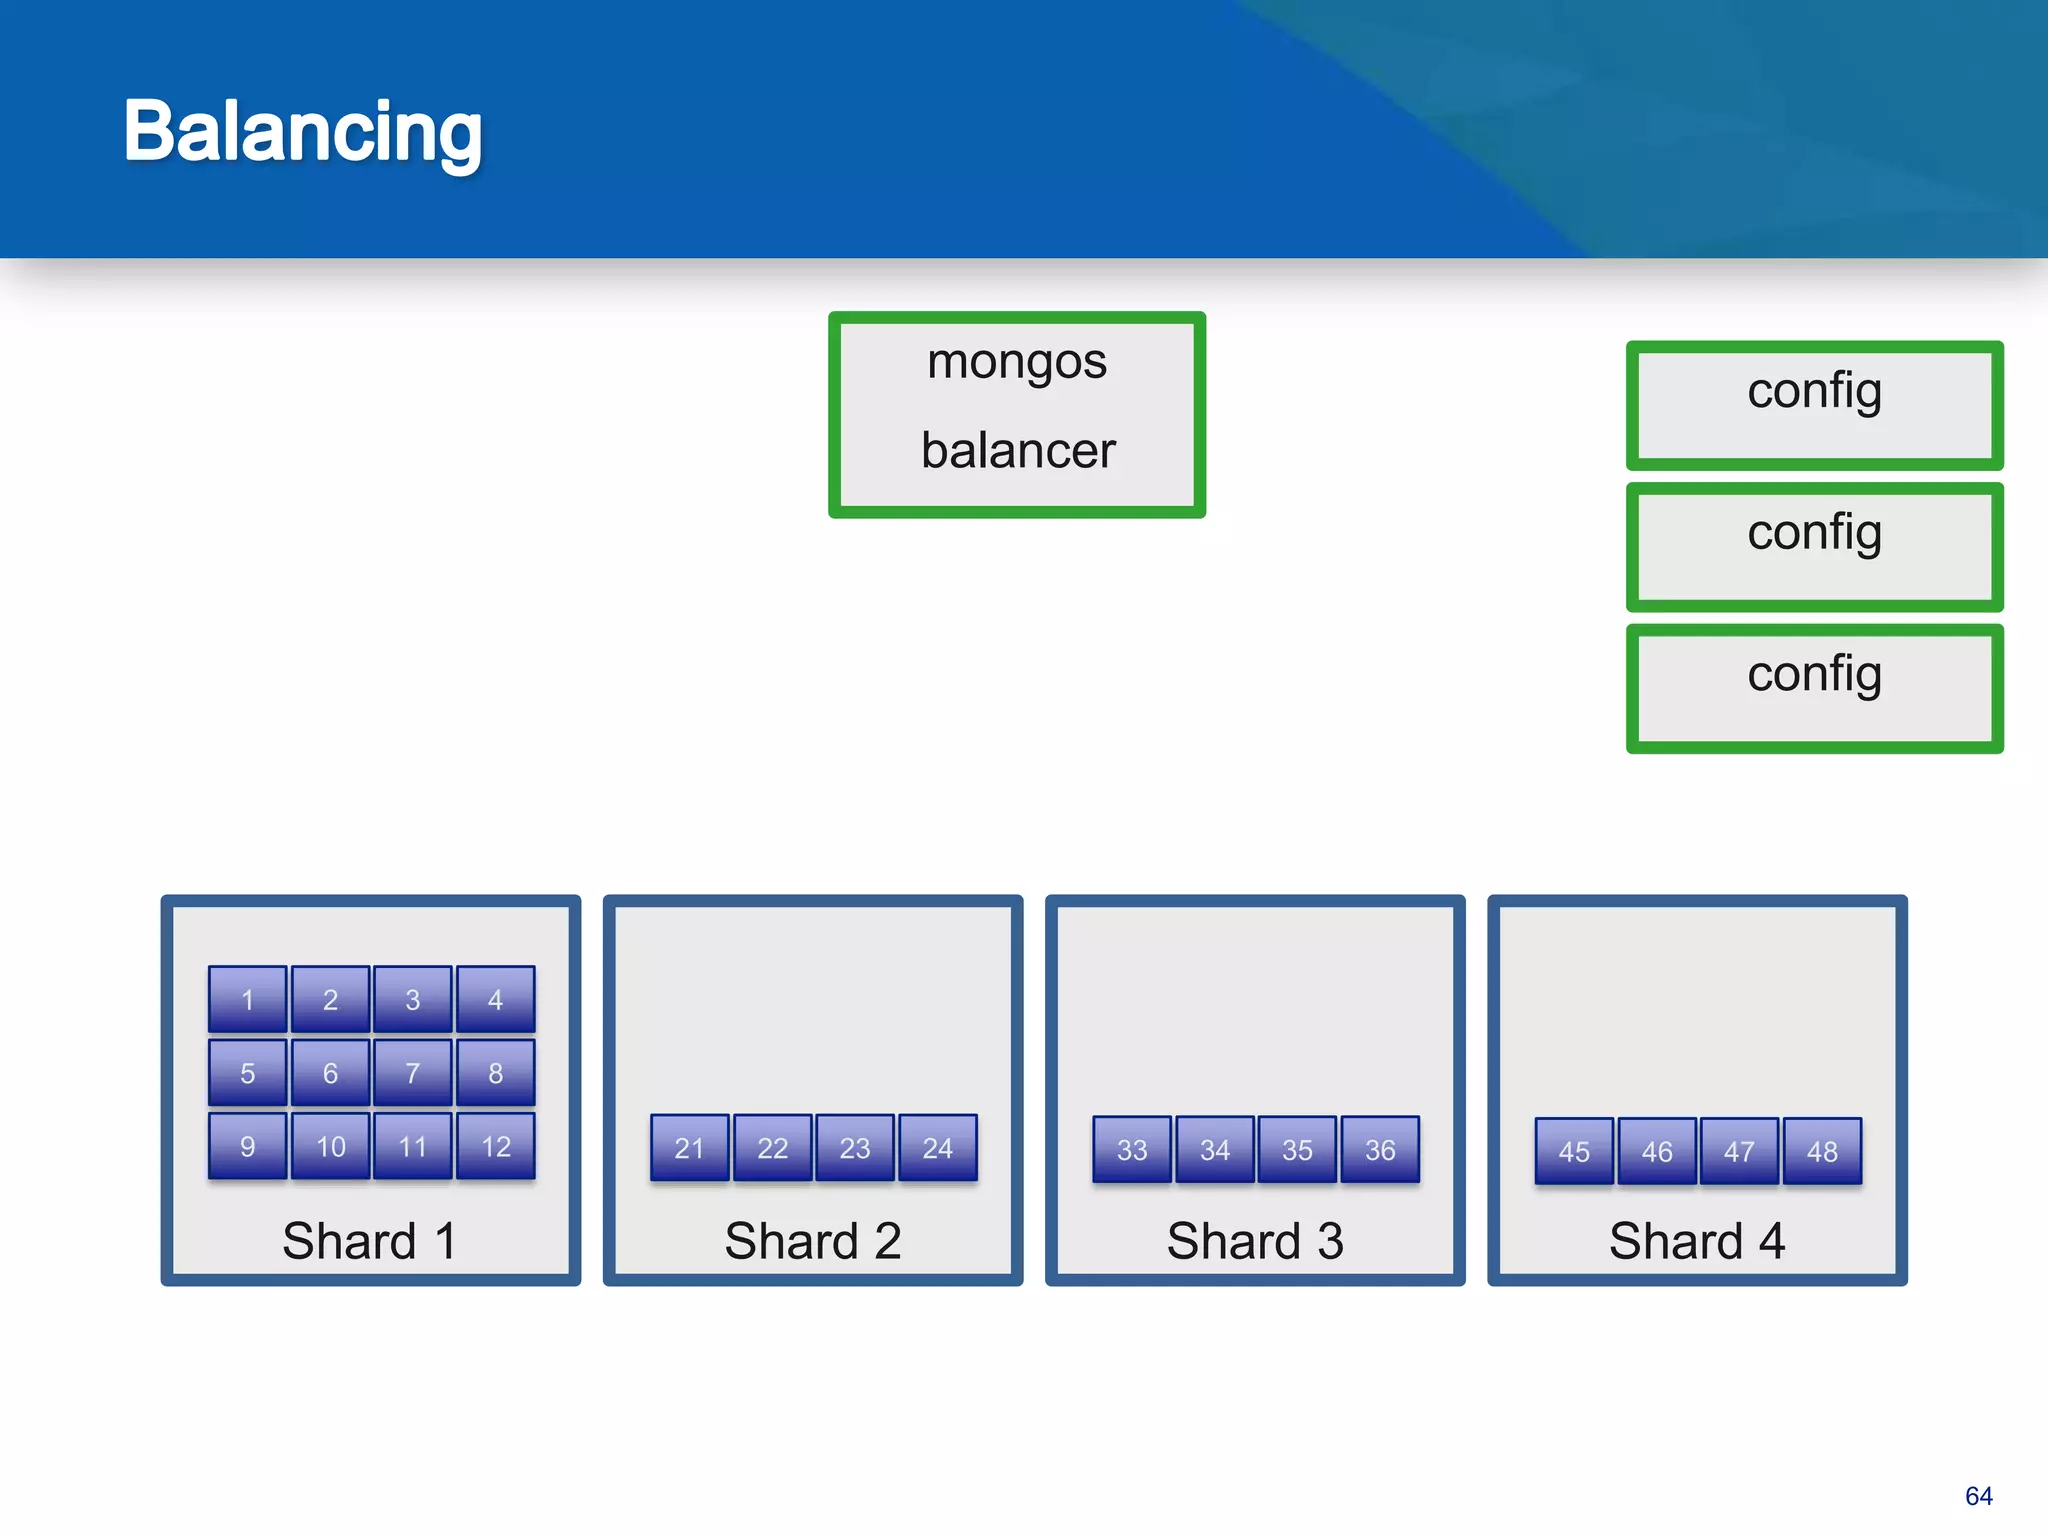
Task: Click chunk 7 in Shard 1
Action: tap(413, 1073)
